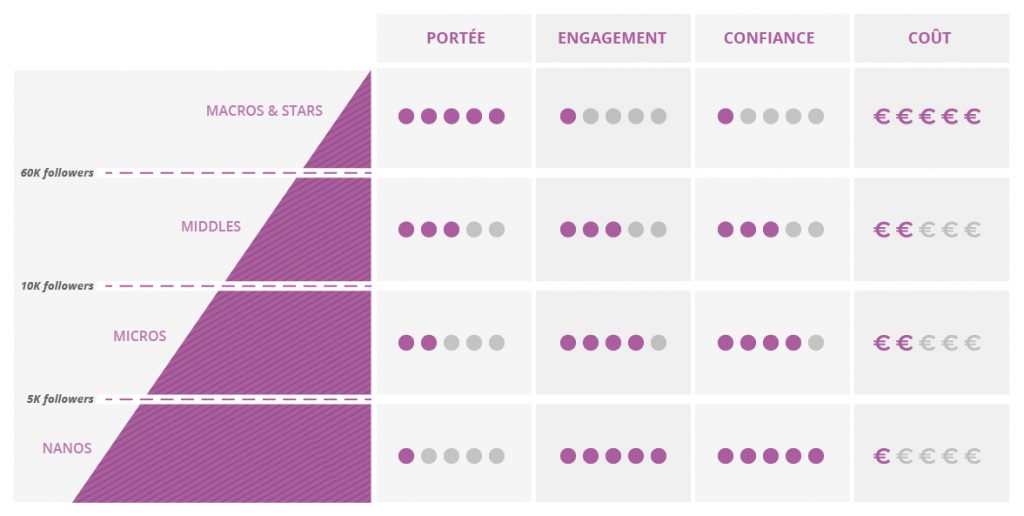Image resolution: width=1024 pixels, height=516 pixels.
Task: Click the PORTÉE column header
Action: click(x=455, y=38)
